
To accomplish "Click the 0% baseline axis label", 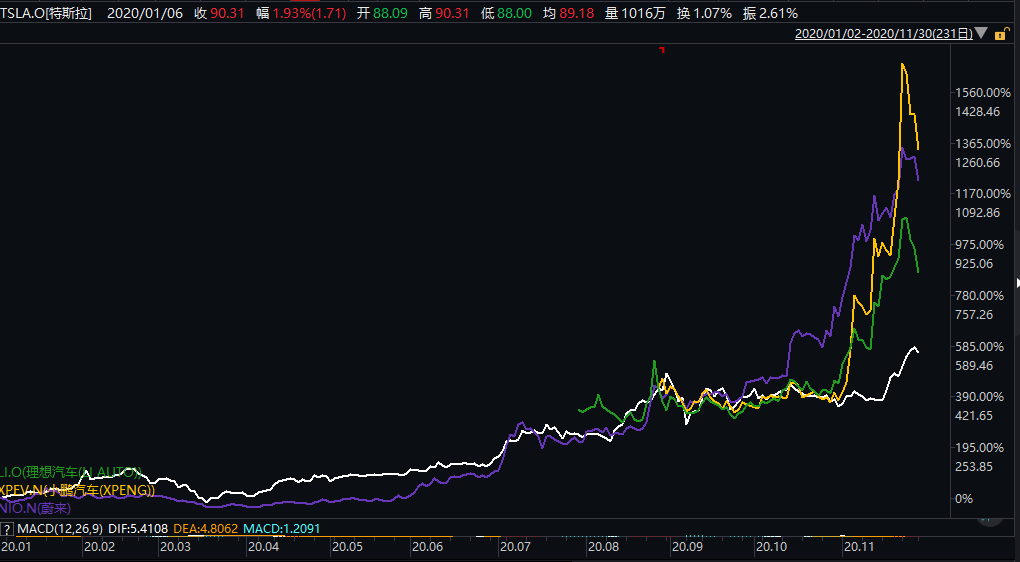I will click(964, 498).
